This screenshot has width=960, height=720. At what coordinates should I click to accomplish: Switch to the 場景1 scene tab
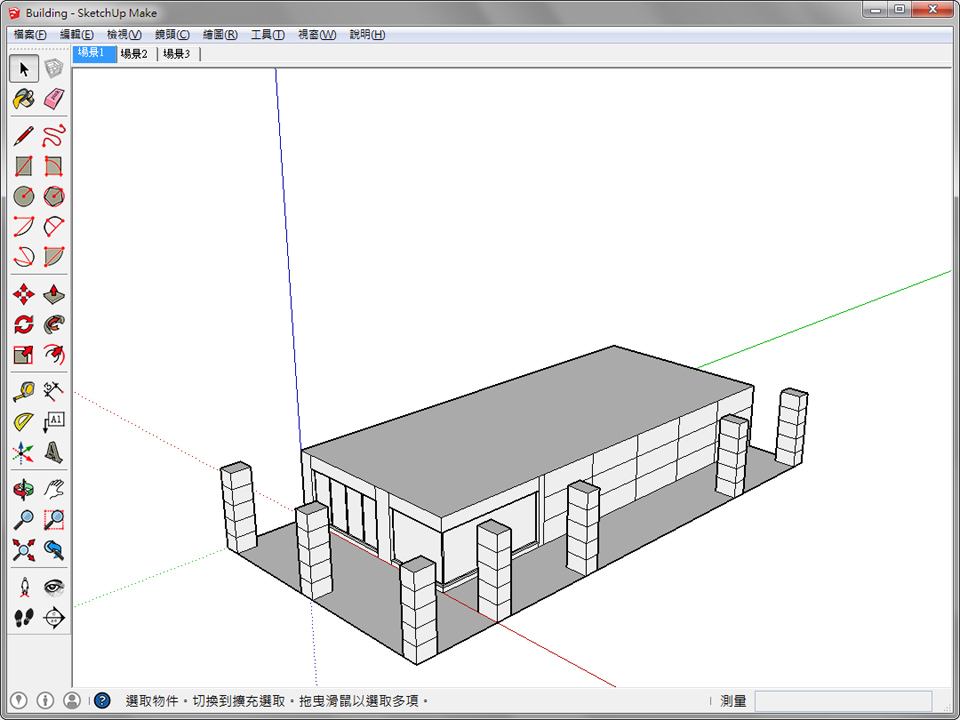point(94,53)
